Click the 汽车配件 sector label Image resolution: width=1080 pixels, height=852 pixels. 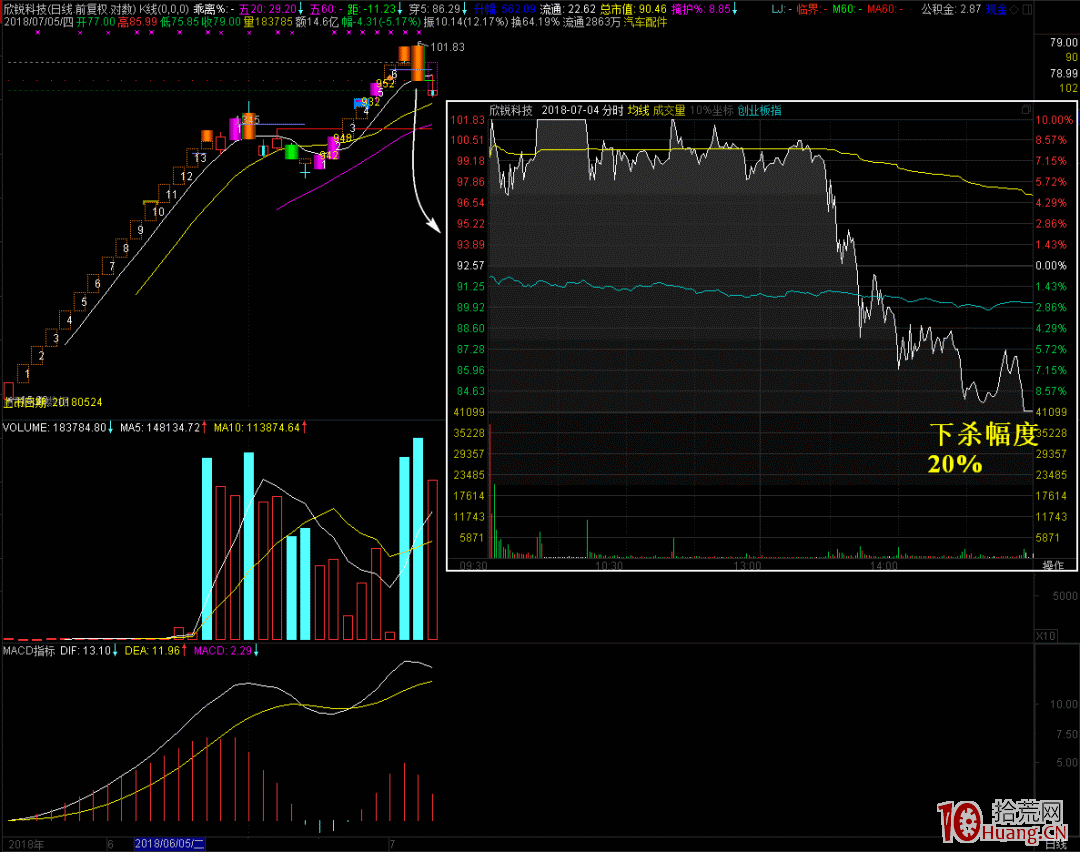click(x=645, y=22)
